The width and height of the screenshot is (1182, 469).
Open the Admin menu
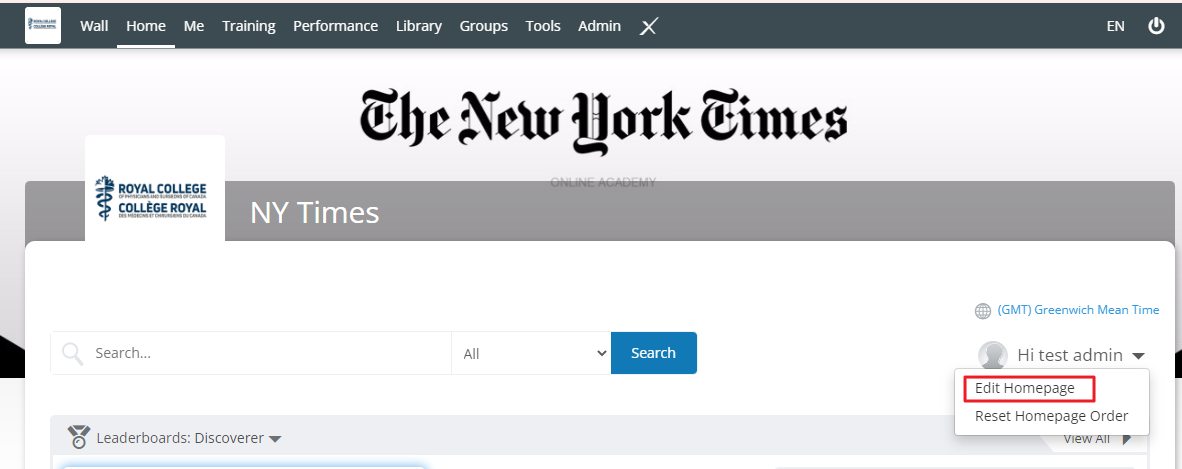click(x=599, y=26)
